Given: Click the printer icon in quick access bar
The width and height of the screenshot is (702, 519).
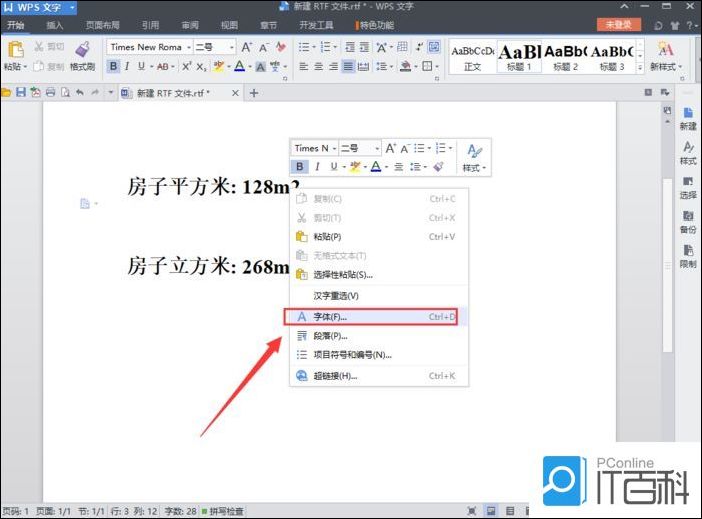Looking at the screenshot, I should click(x=51, y=93).
